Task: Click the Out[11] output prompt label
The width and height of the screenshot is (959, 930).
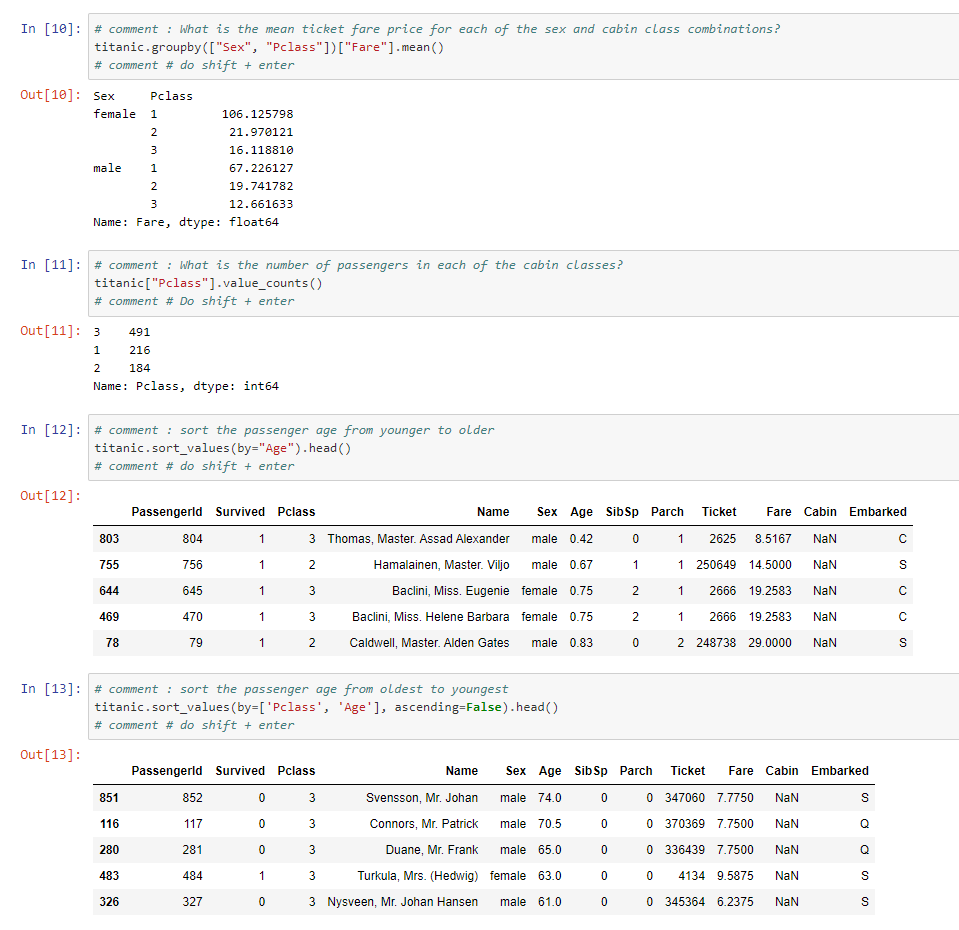Action: (50, 331)
